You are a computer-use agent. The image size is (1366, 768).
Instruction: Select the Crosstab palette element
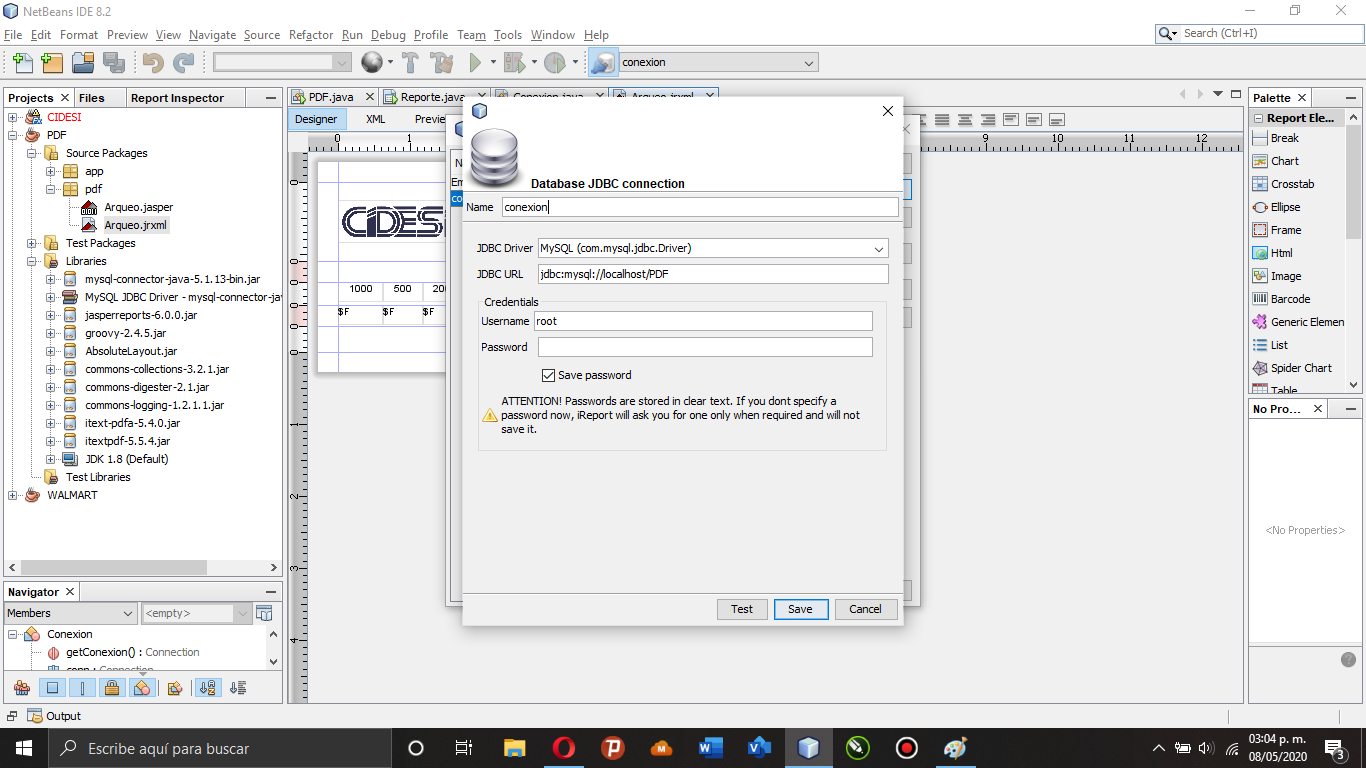(1283, 184)
